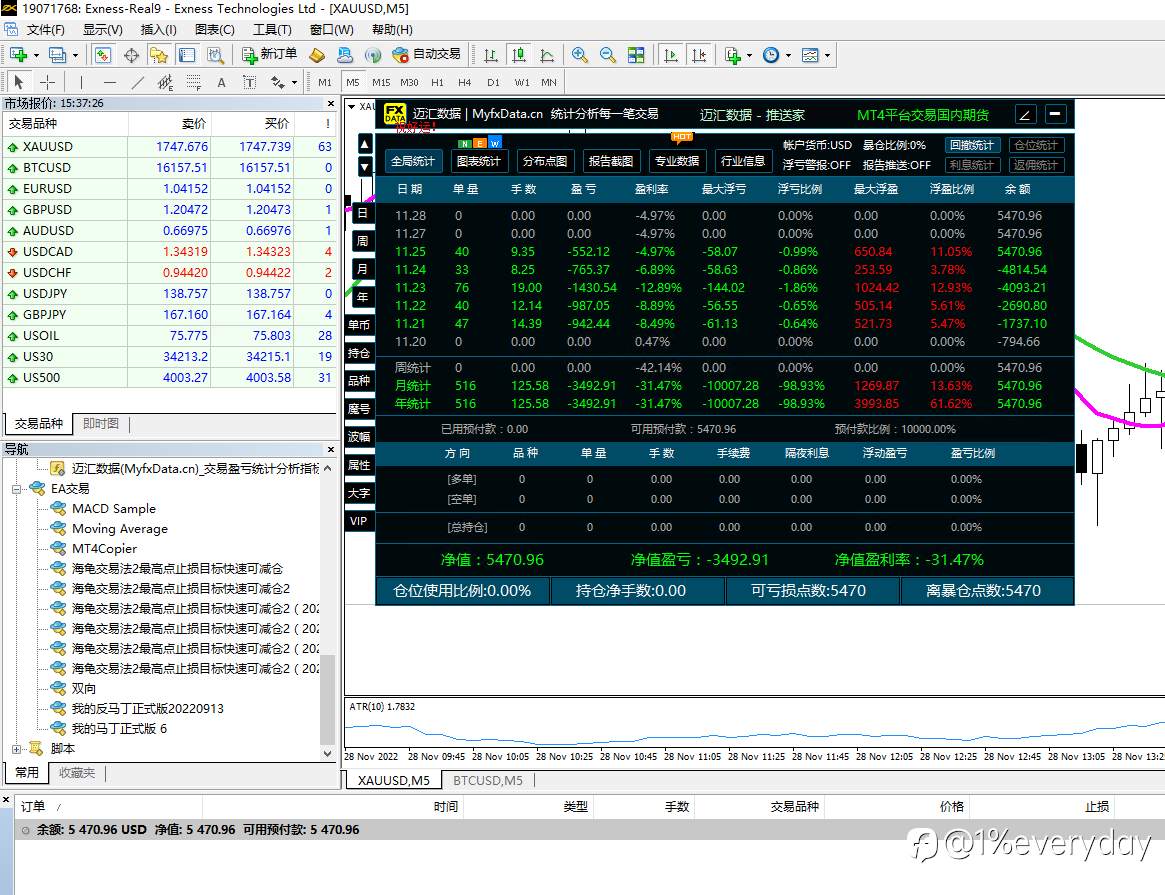Image resolution: width=1165 pixels, height=895 pixels.
Task: Toggle 自动交易 auto trading button
Action: point(426,54)
